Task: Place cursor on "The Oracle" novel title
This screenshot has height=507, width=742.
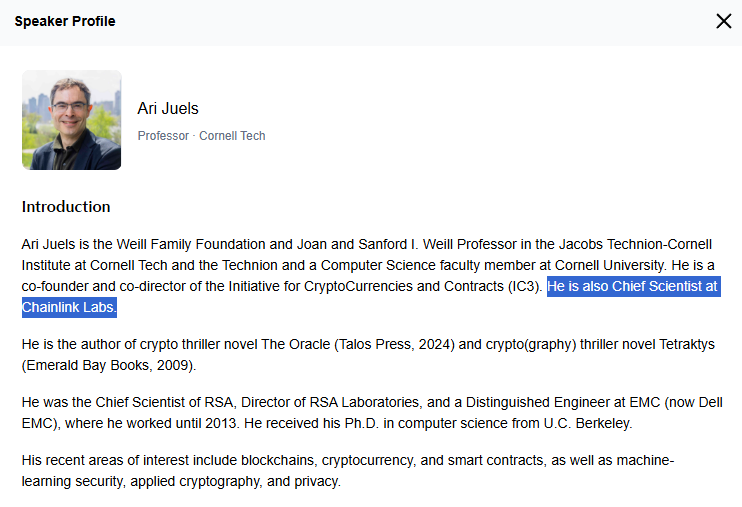Action: pyautogui.click(x=295, y=344)
